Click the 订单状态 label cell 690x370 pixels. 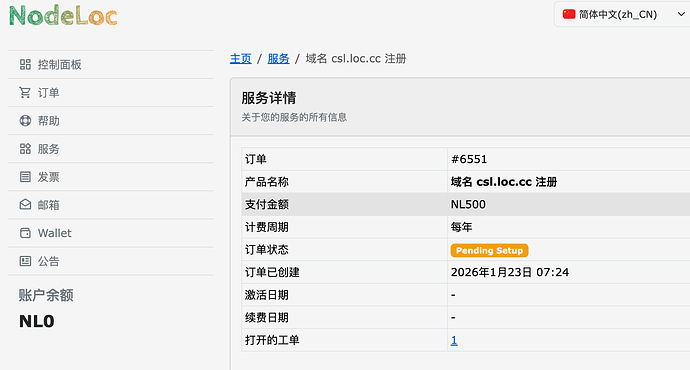point(345,250)
